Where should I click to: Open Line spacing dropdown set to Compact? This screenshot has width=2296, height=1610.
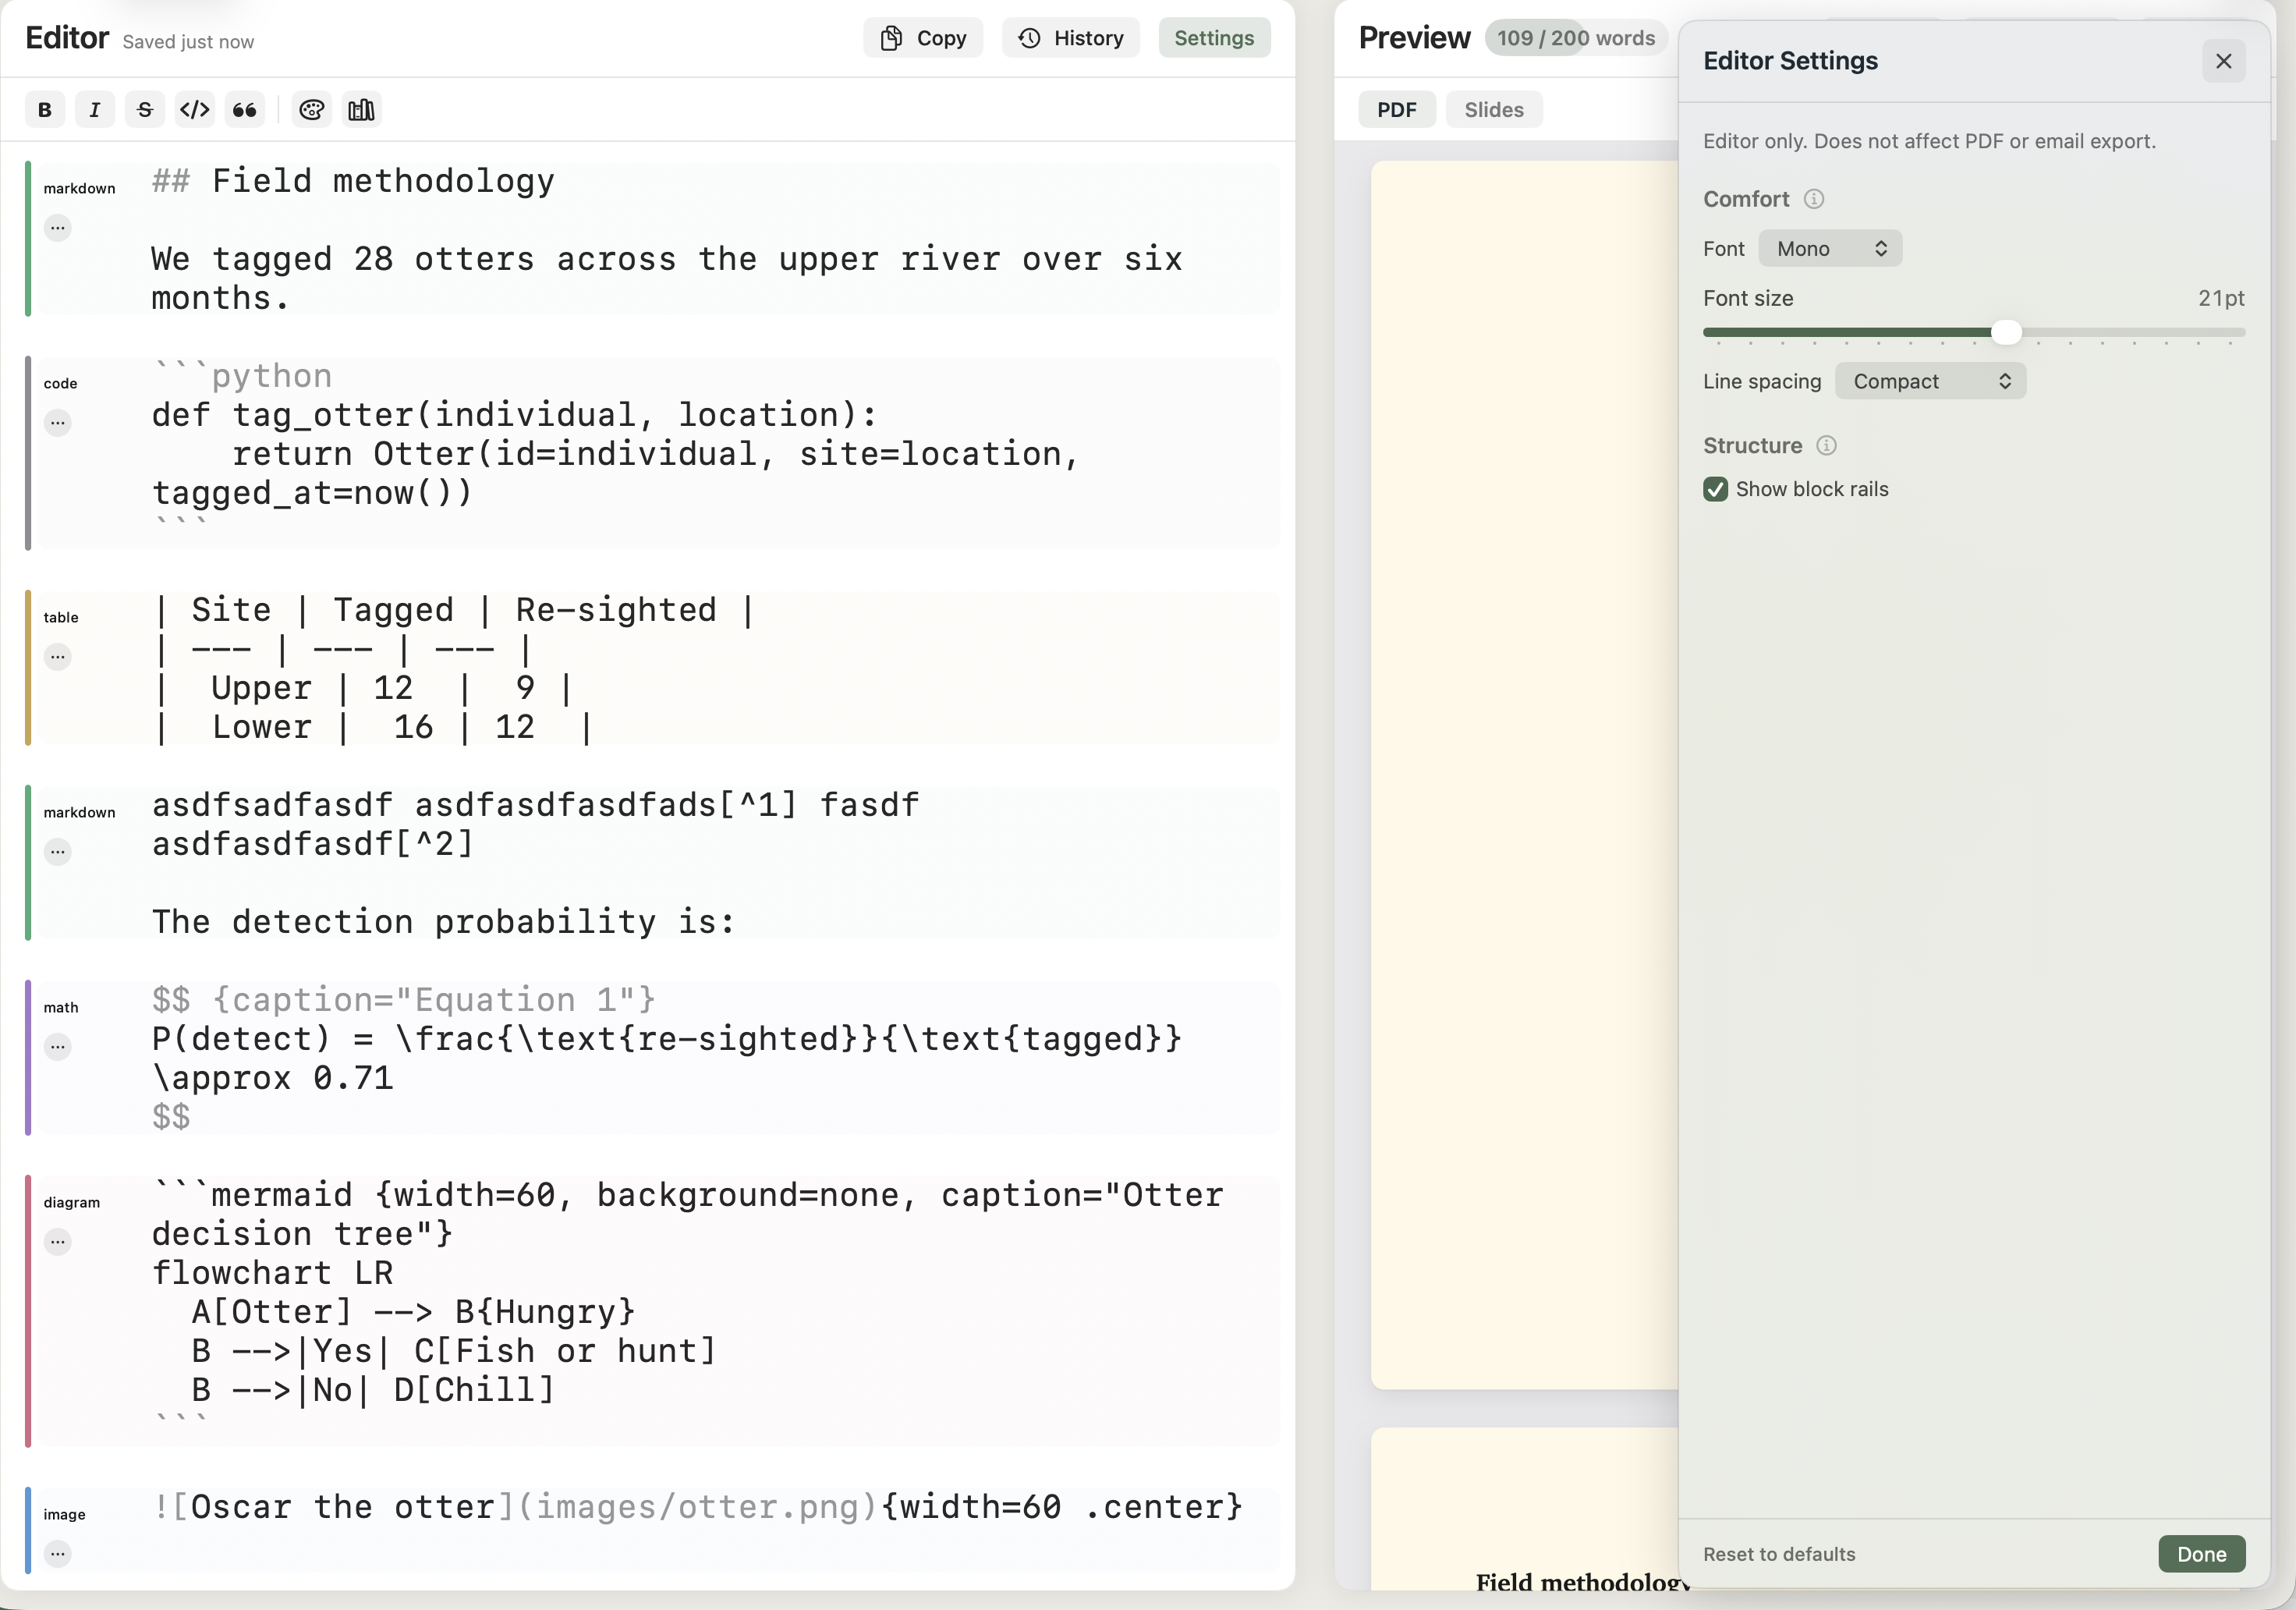(x=1930, y=381)
